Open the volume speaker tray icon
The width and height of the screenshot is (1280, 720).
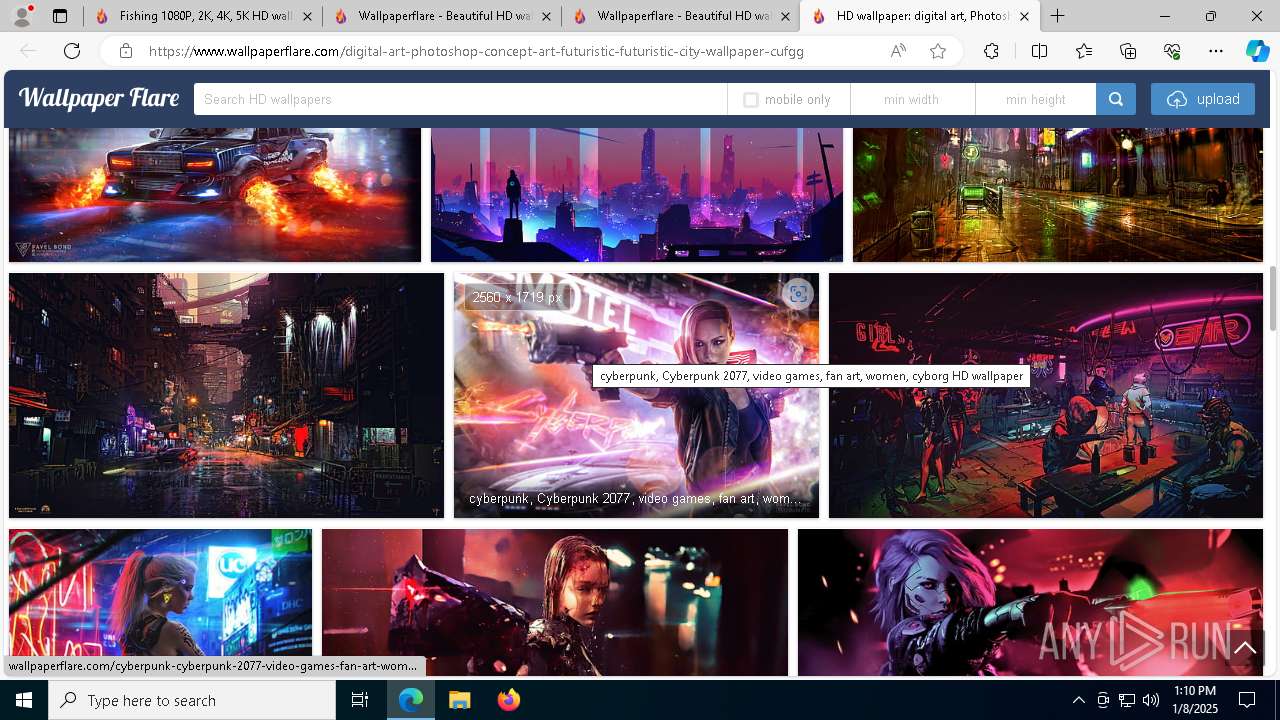tap(1151, 700)
